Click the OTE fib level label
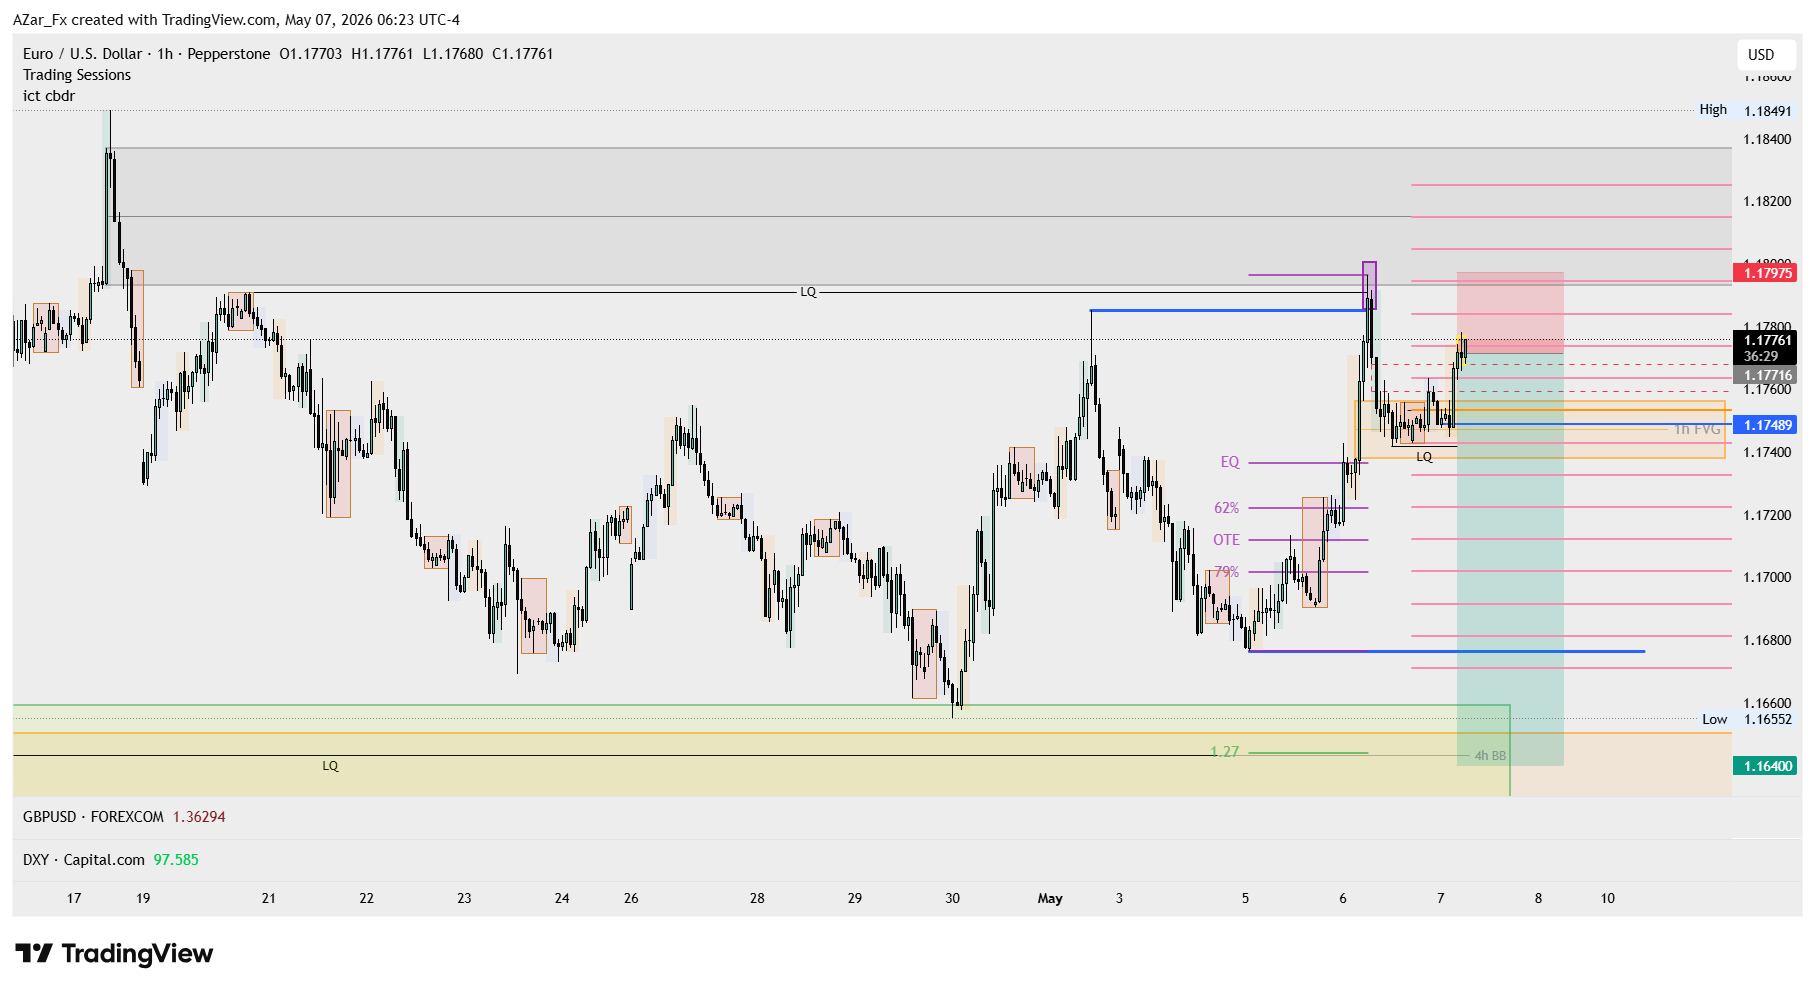1815x991 pixels. point(1226,540)
